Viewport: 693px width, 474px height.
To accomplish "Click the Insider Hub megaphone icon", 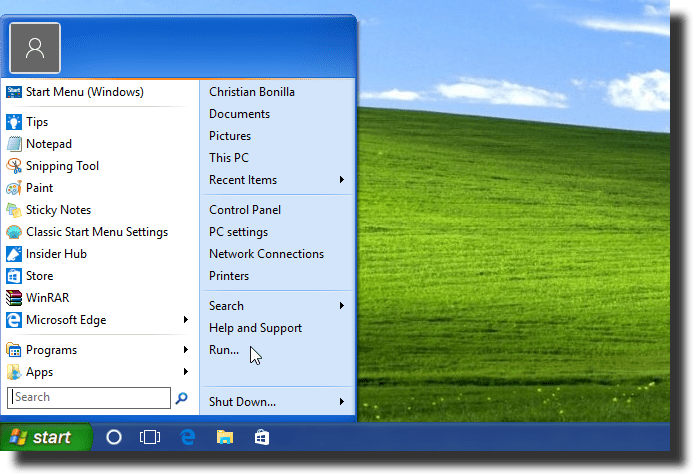I will (14, 254).
